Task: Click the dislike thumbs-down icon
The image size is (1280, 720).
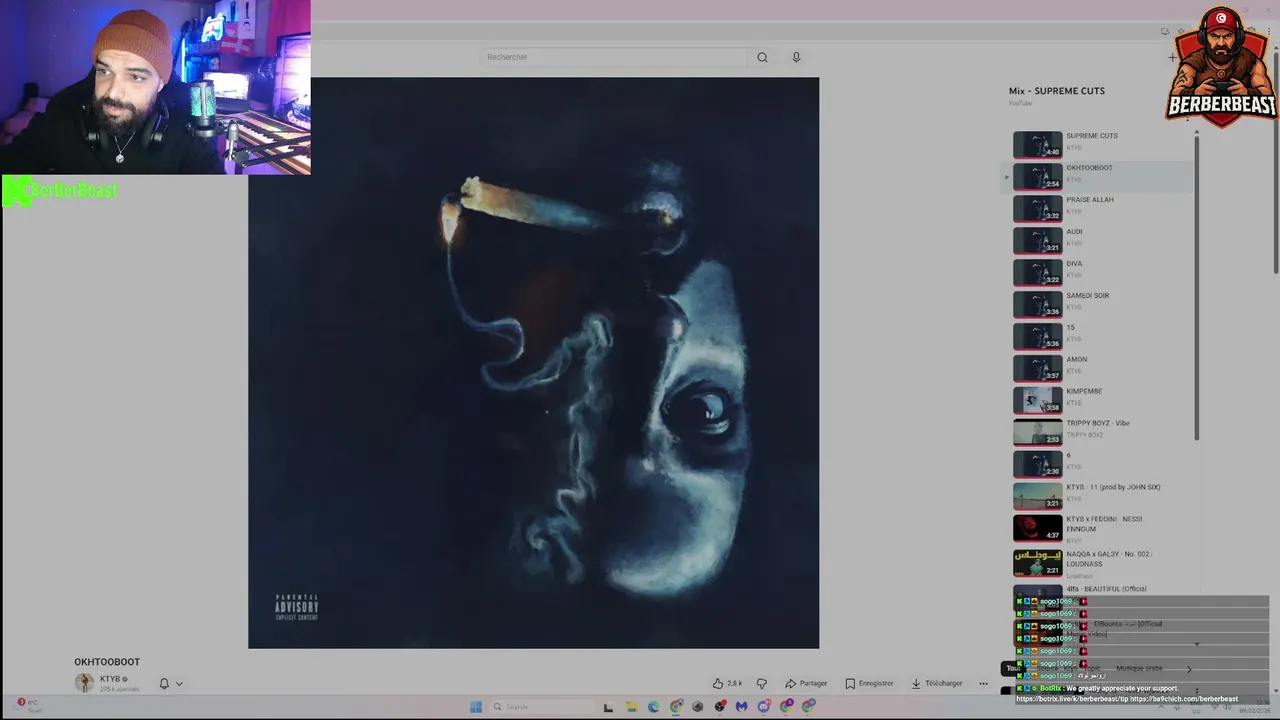Action: click(x=762, y=683)
